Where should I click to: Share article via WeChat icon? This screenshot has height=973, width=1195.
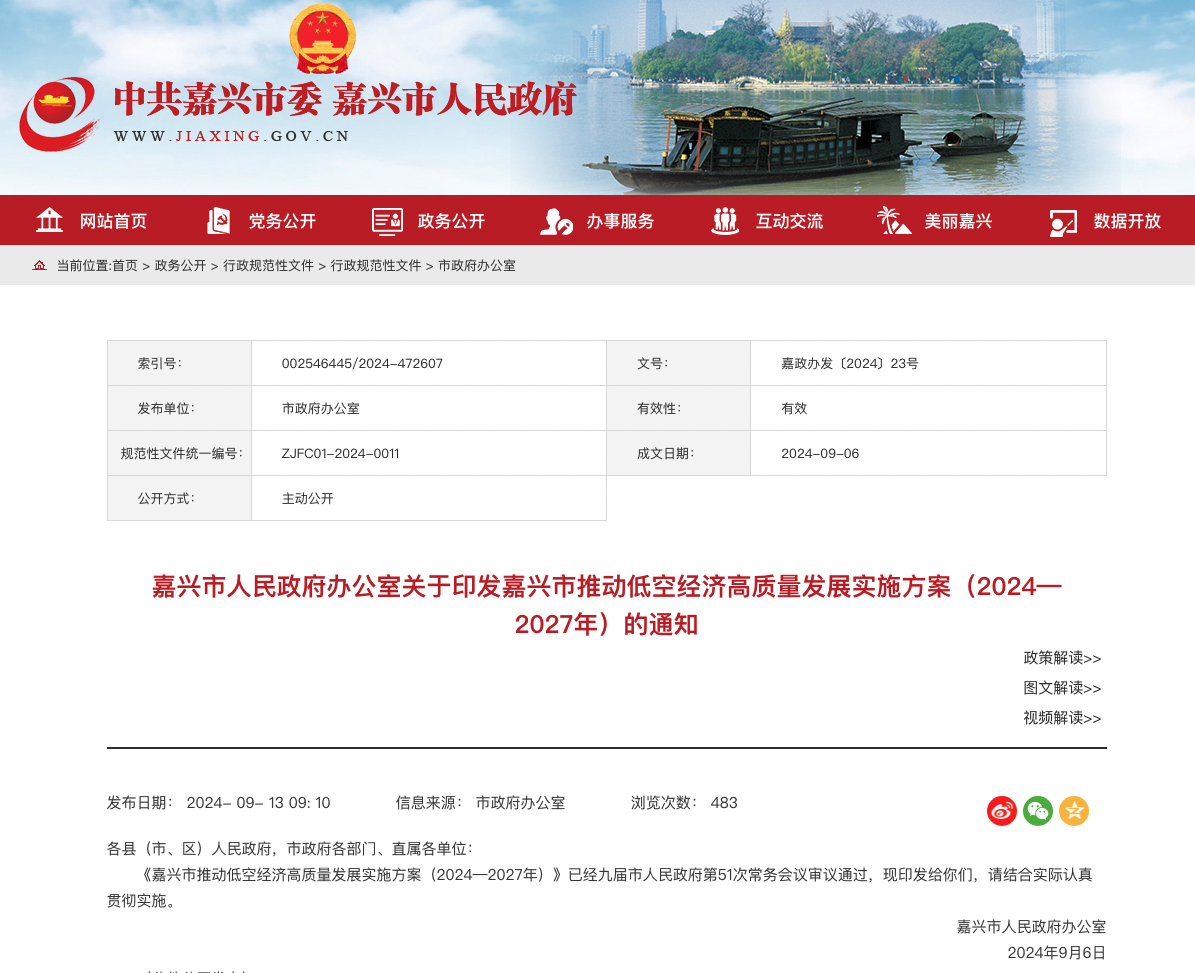pyautogui.click(x=1037, y=811)
